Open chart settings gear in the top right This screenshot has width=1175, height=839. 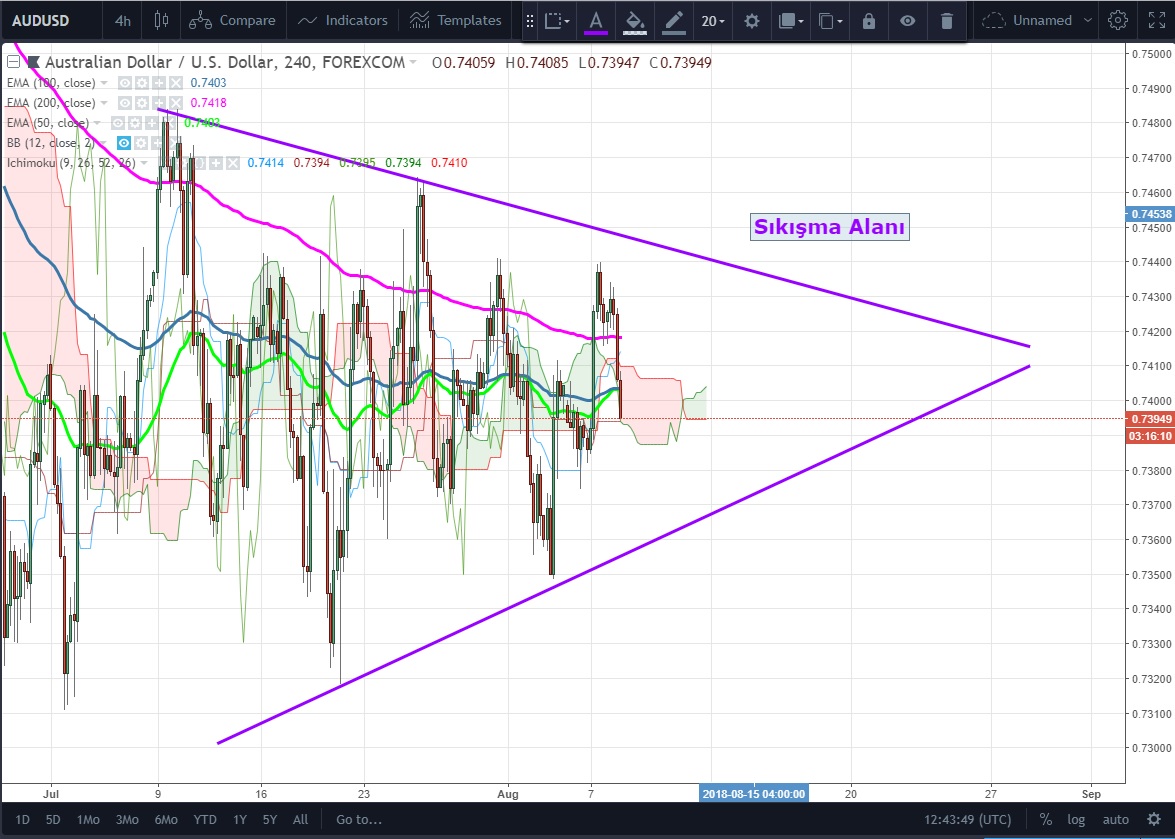[1118, 20]
